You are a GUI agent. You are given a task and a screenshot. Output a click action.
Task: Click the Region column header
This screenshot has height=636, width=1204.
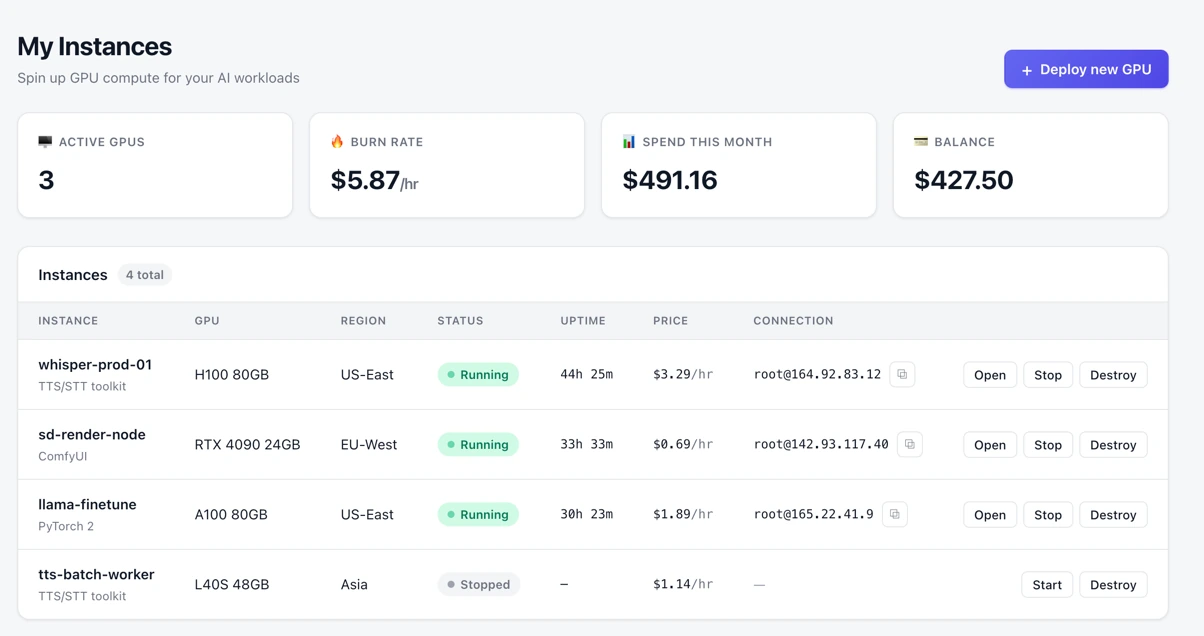click(x=363, y=321)
